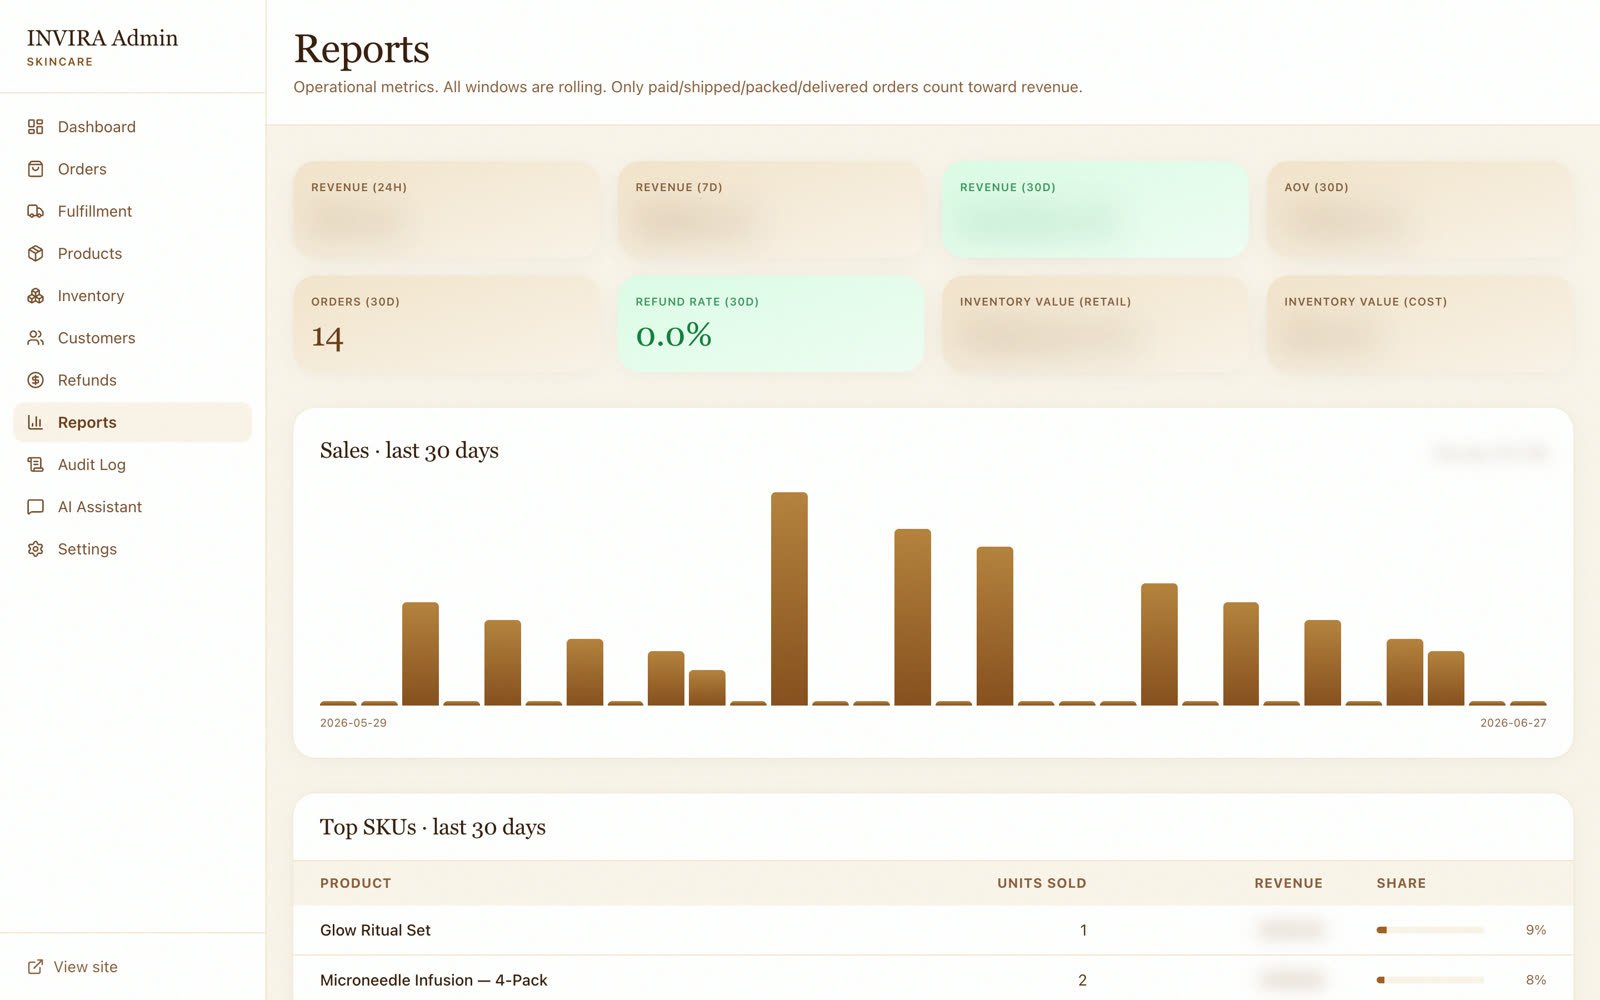Click the AI Assistant chat icon
The height and width of the screenshot is (1000, 1600).
[36, 507]
